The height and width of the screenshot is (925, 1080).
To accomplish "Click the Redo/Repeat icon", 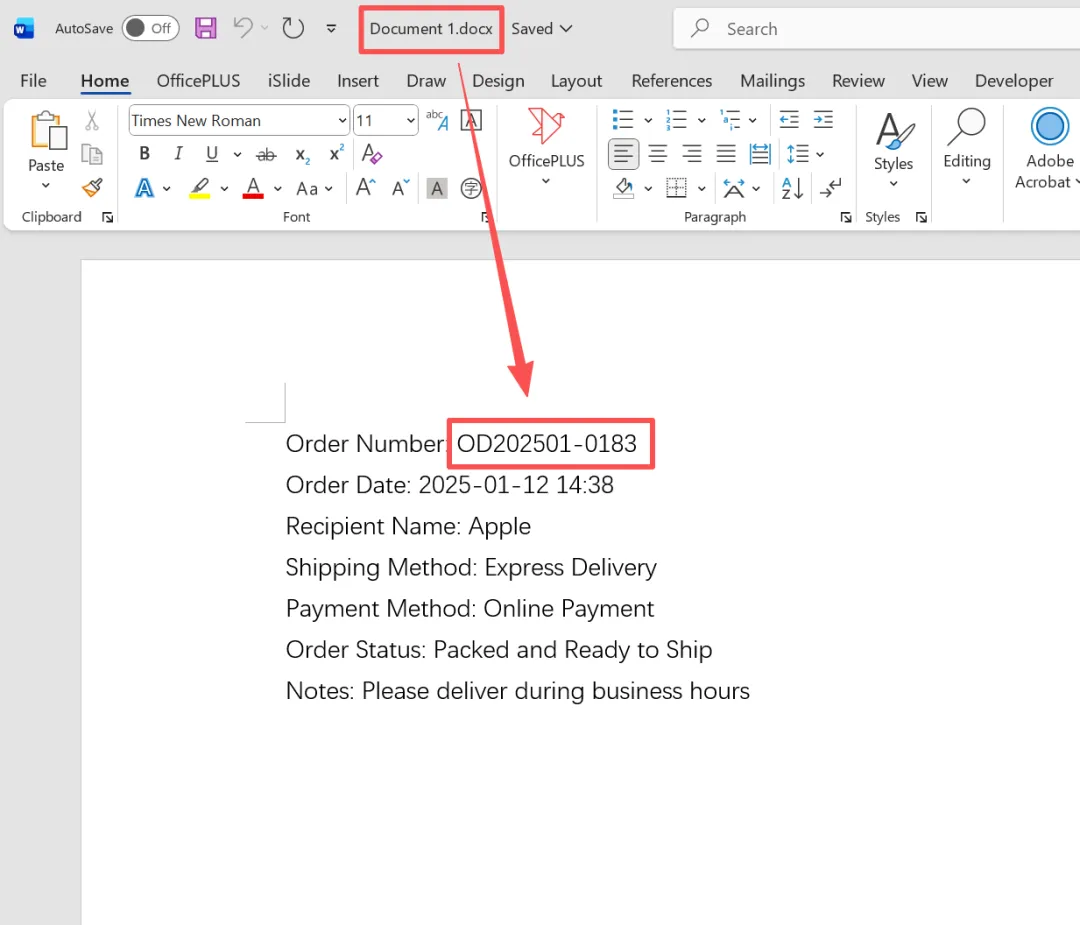I will point(293,28).
